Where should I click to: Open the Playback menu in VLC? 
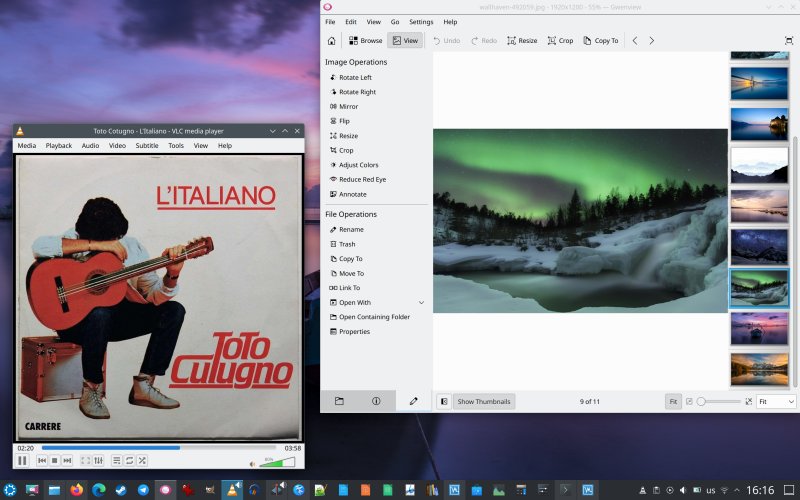point(59,145)
